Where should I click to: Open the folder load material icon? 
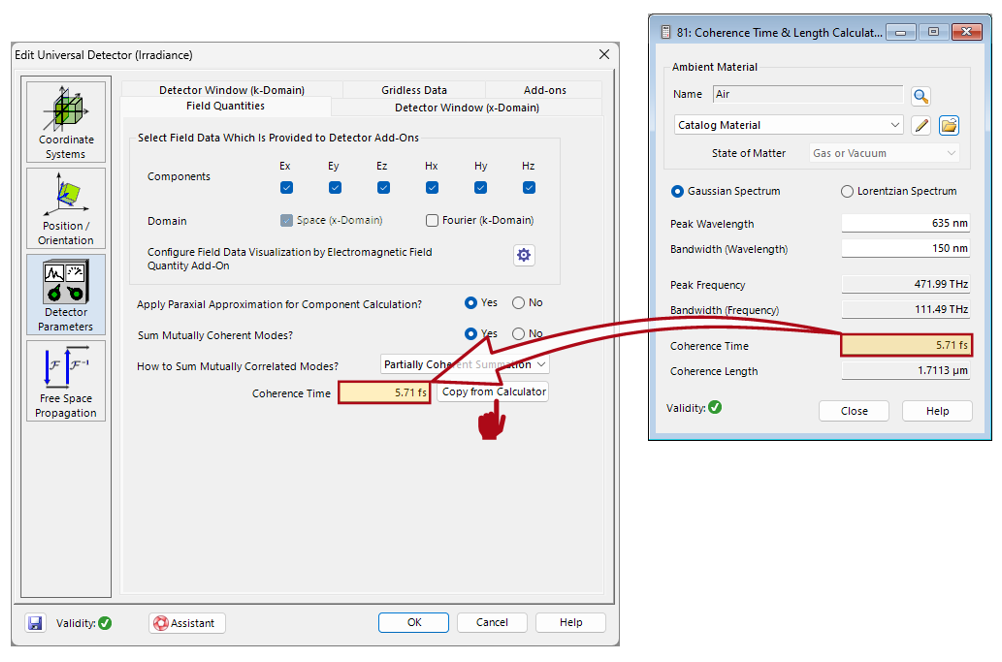point(949,125)
